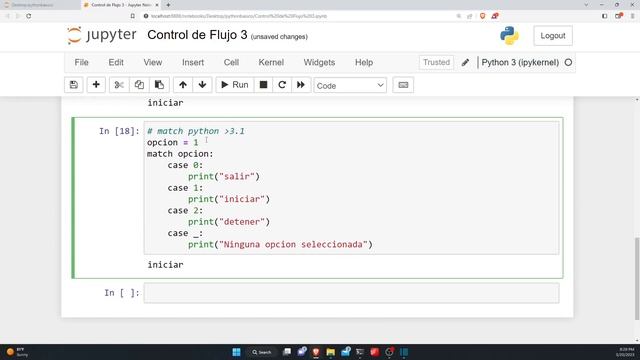640x360 pixels.
Task: Open the Edit menu
Action: click(116, 62)
